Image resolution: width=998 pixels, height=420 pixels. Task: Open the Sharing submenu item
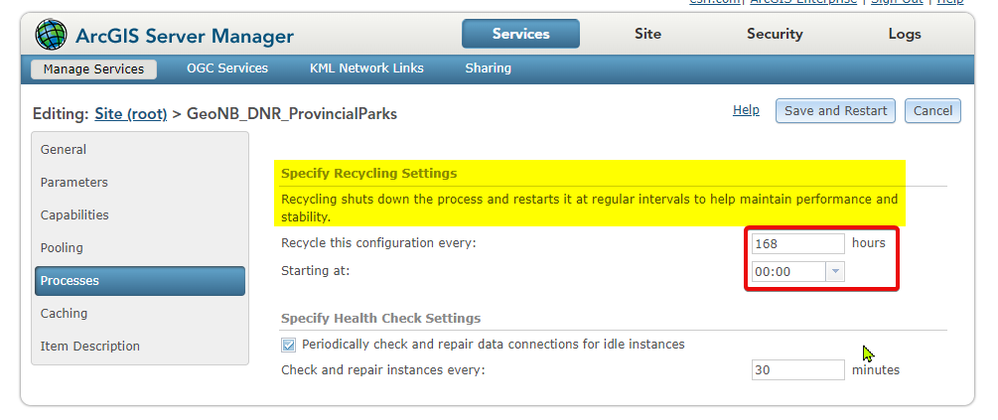488,69
